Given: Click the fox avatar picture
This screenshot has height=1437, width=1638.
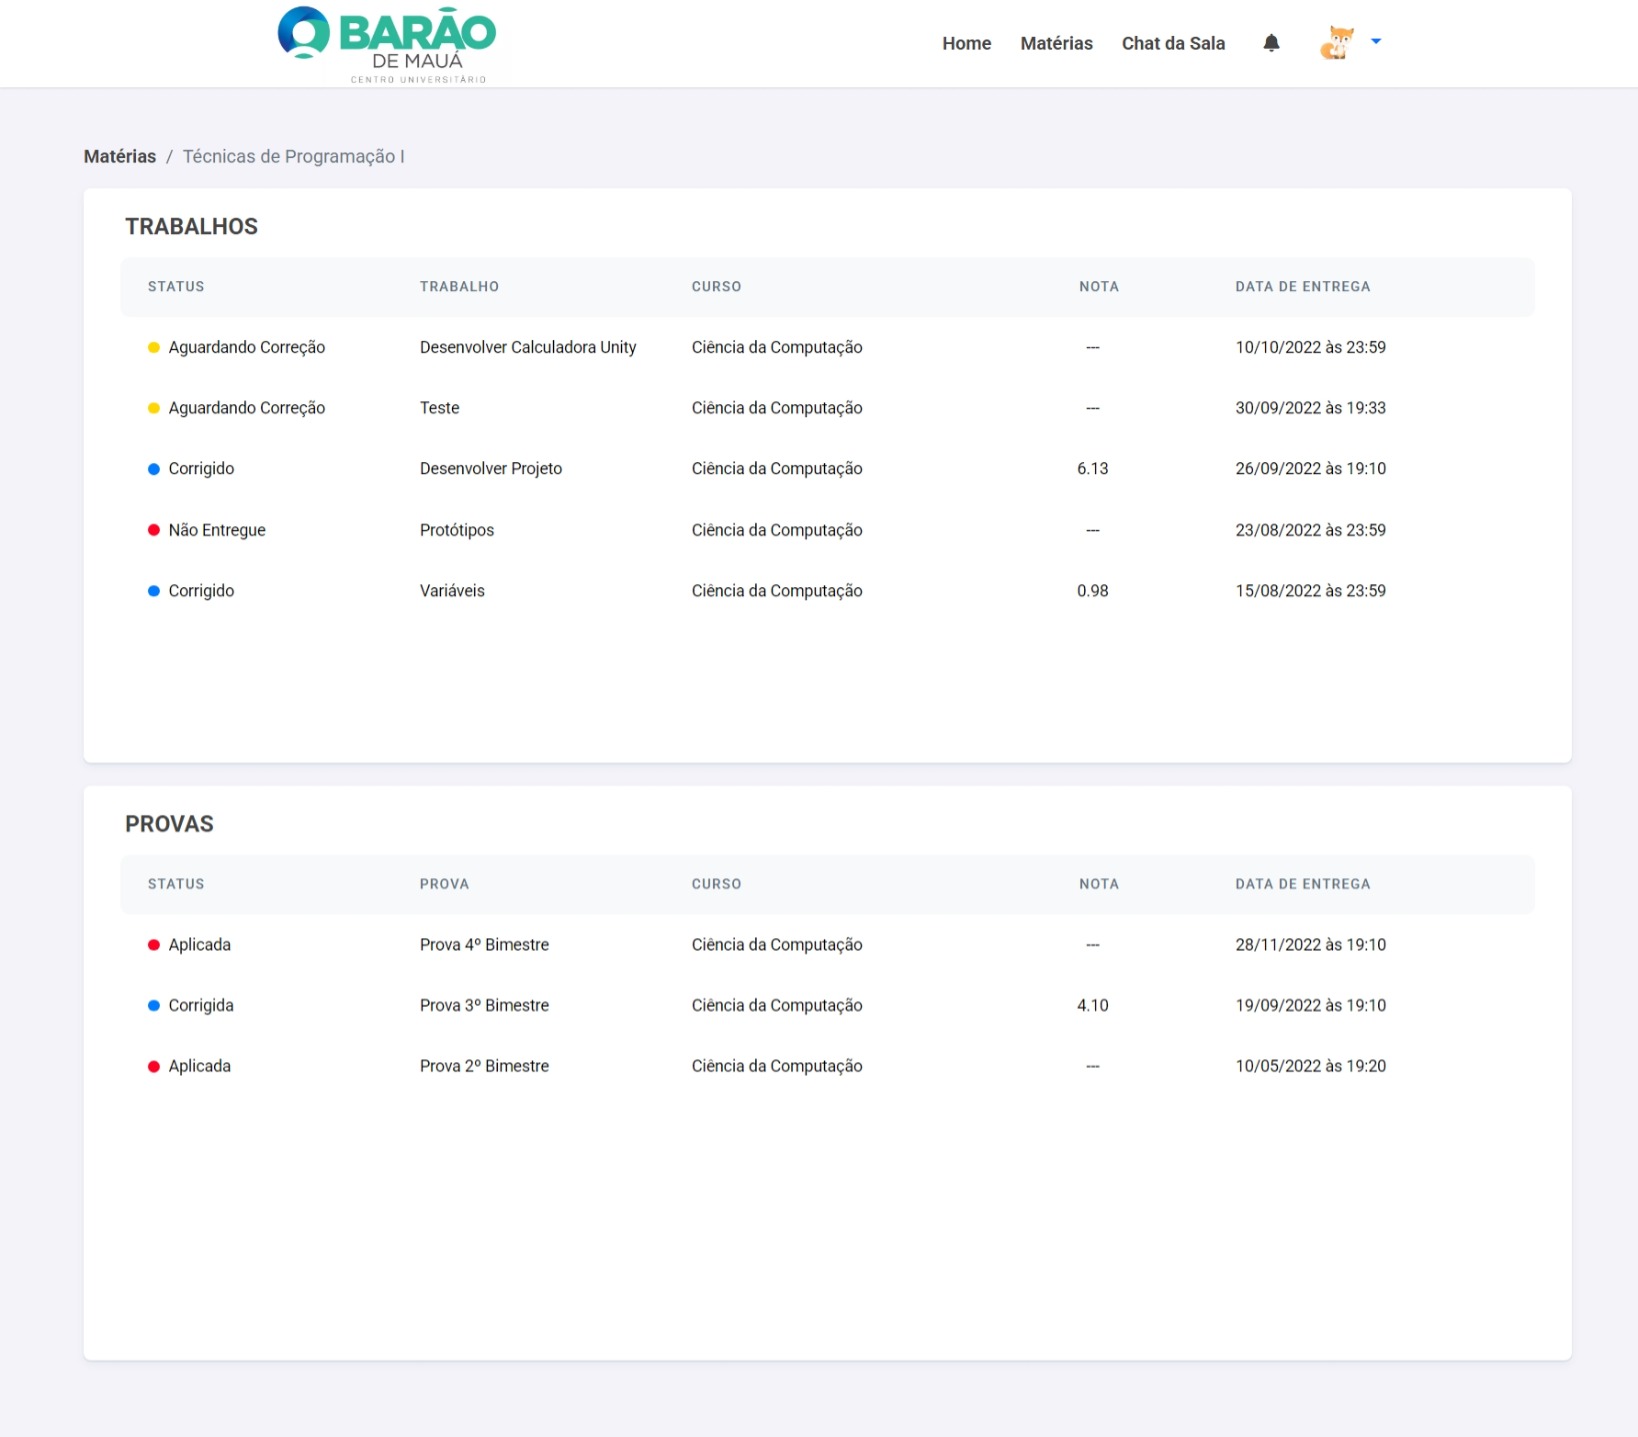Looking at the screenshot, I should (1337, 43).
